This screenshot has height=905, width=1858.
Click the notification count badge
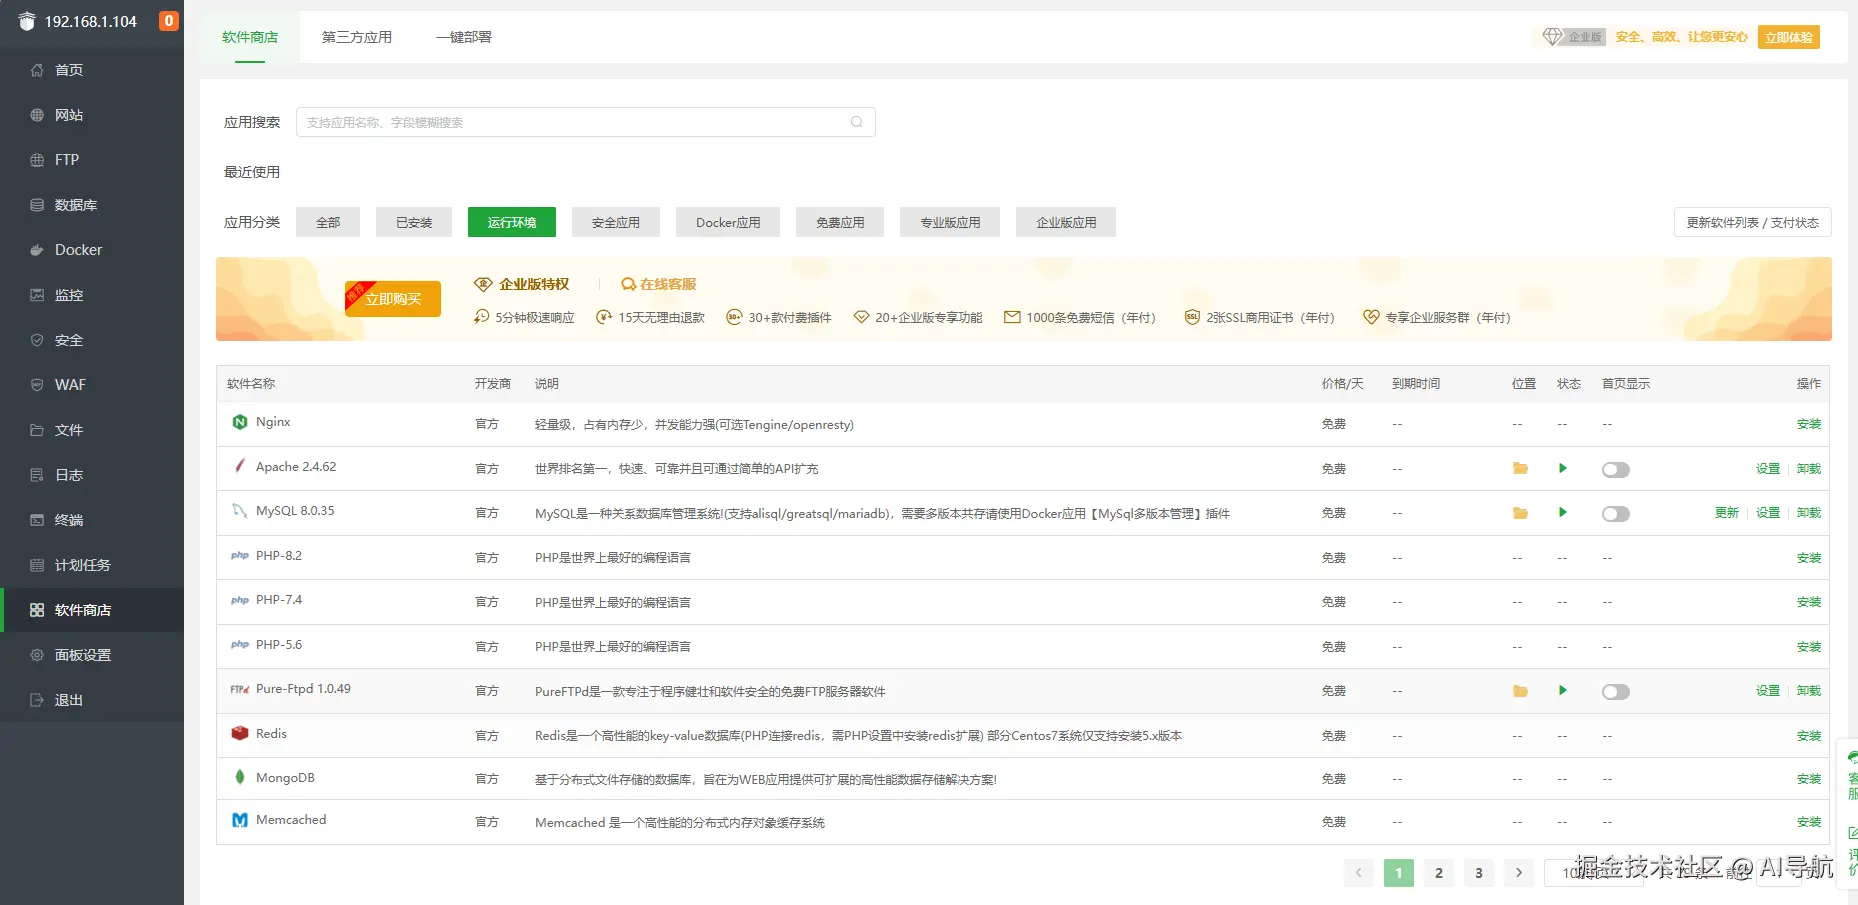pos(169,21)
